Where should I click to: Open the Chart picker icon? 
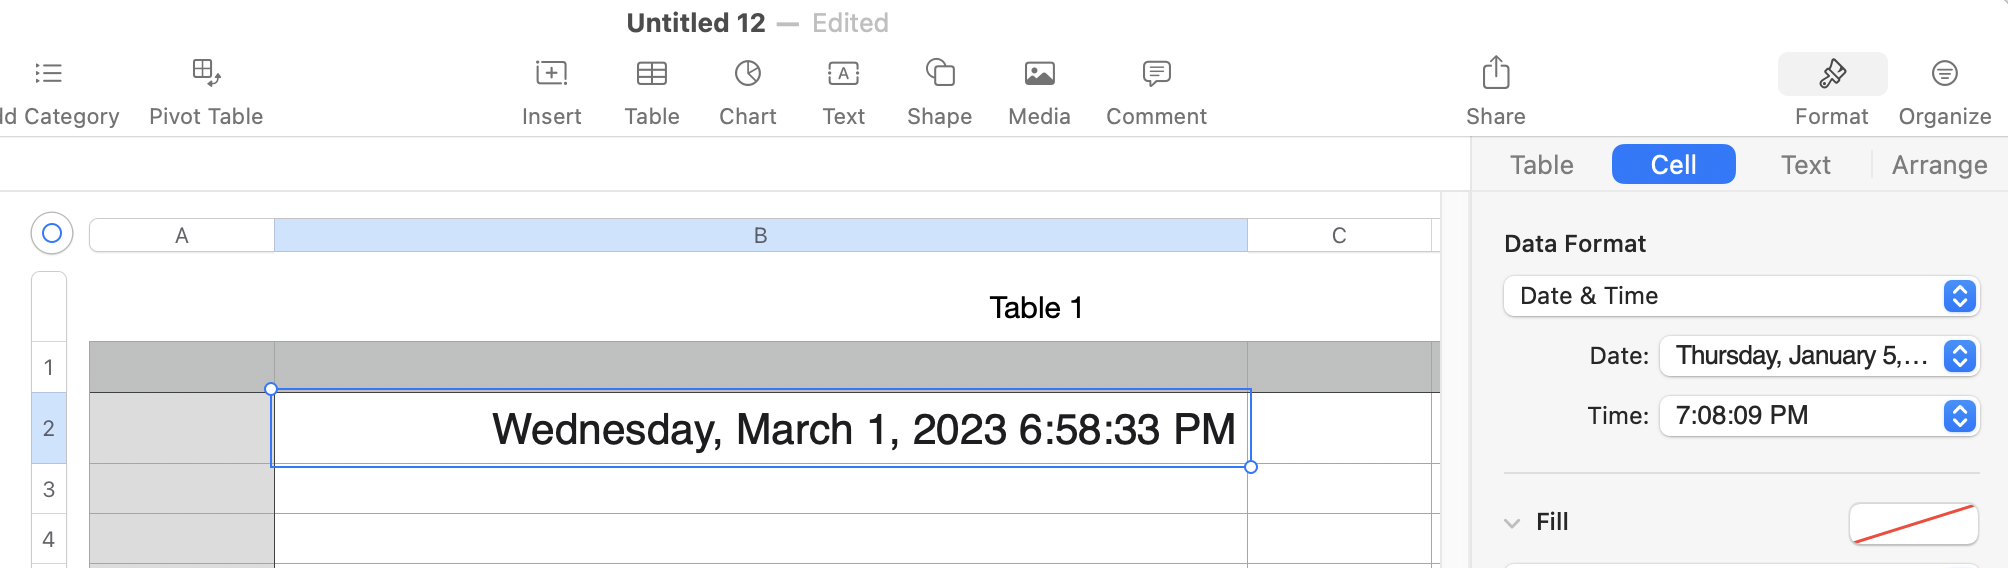coord(748,73)
